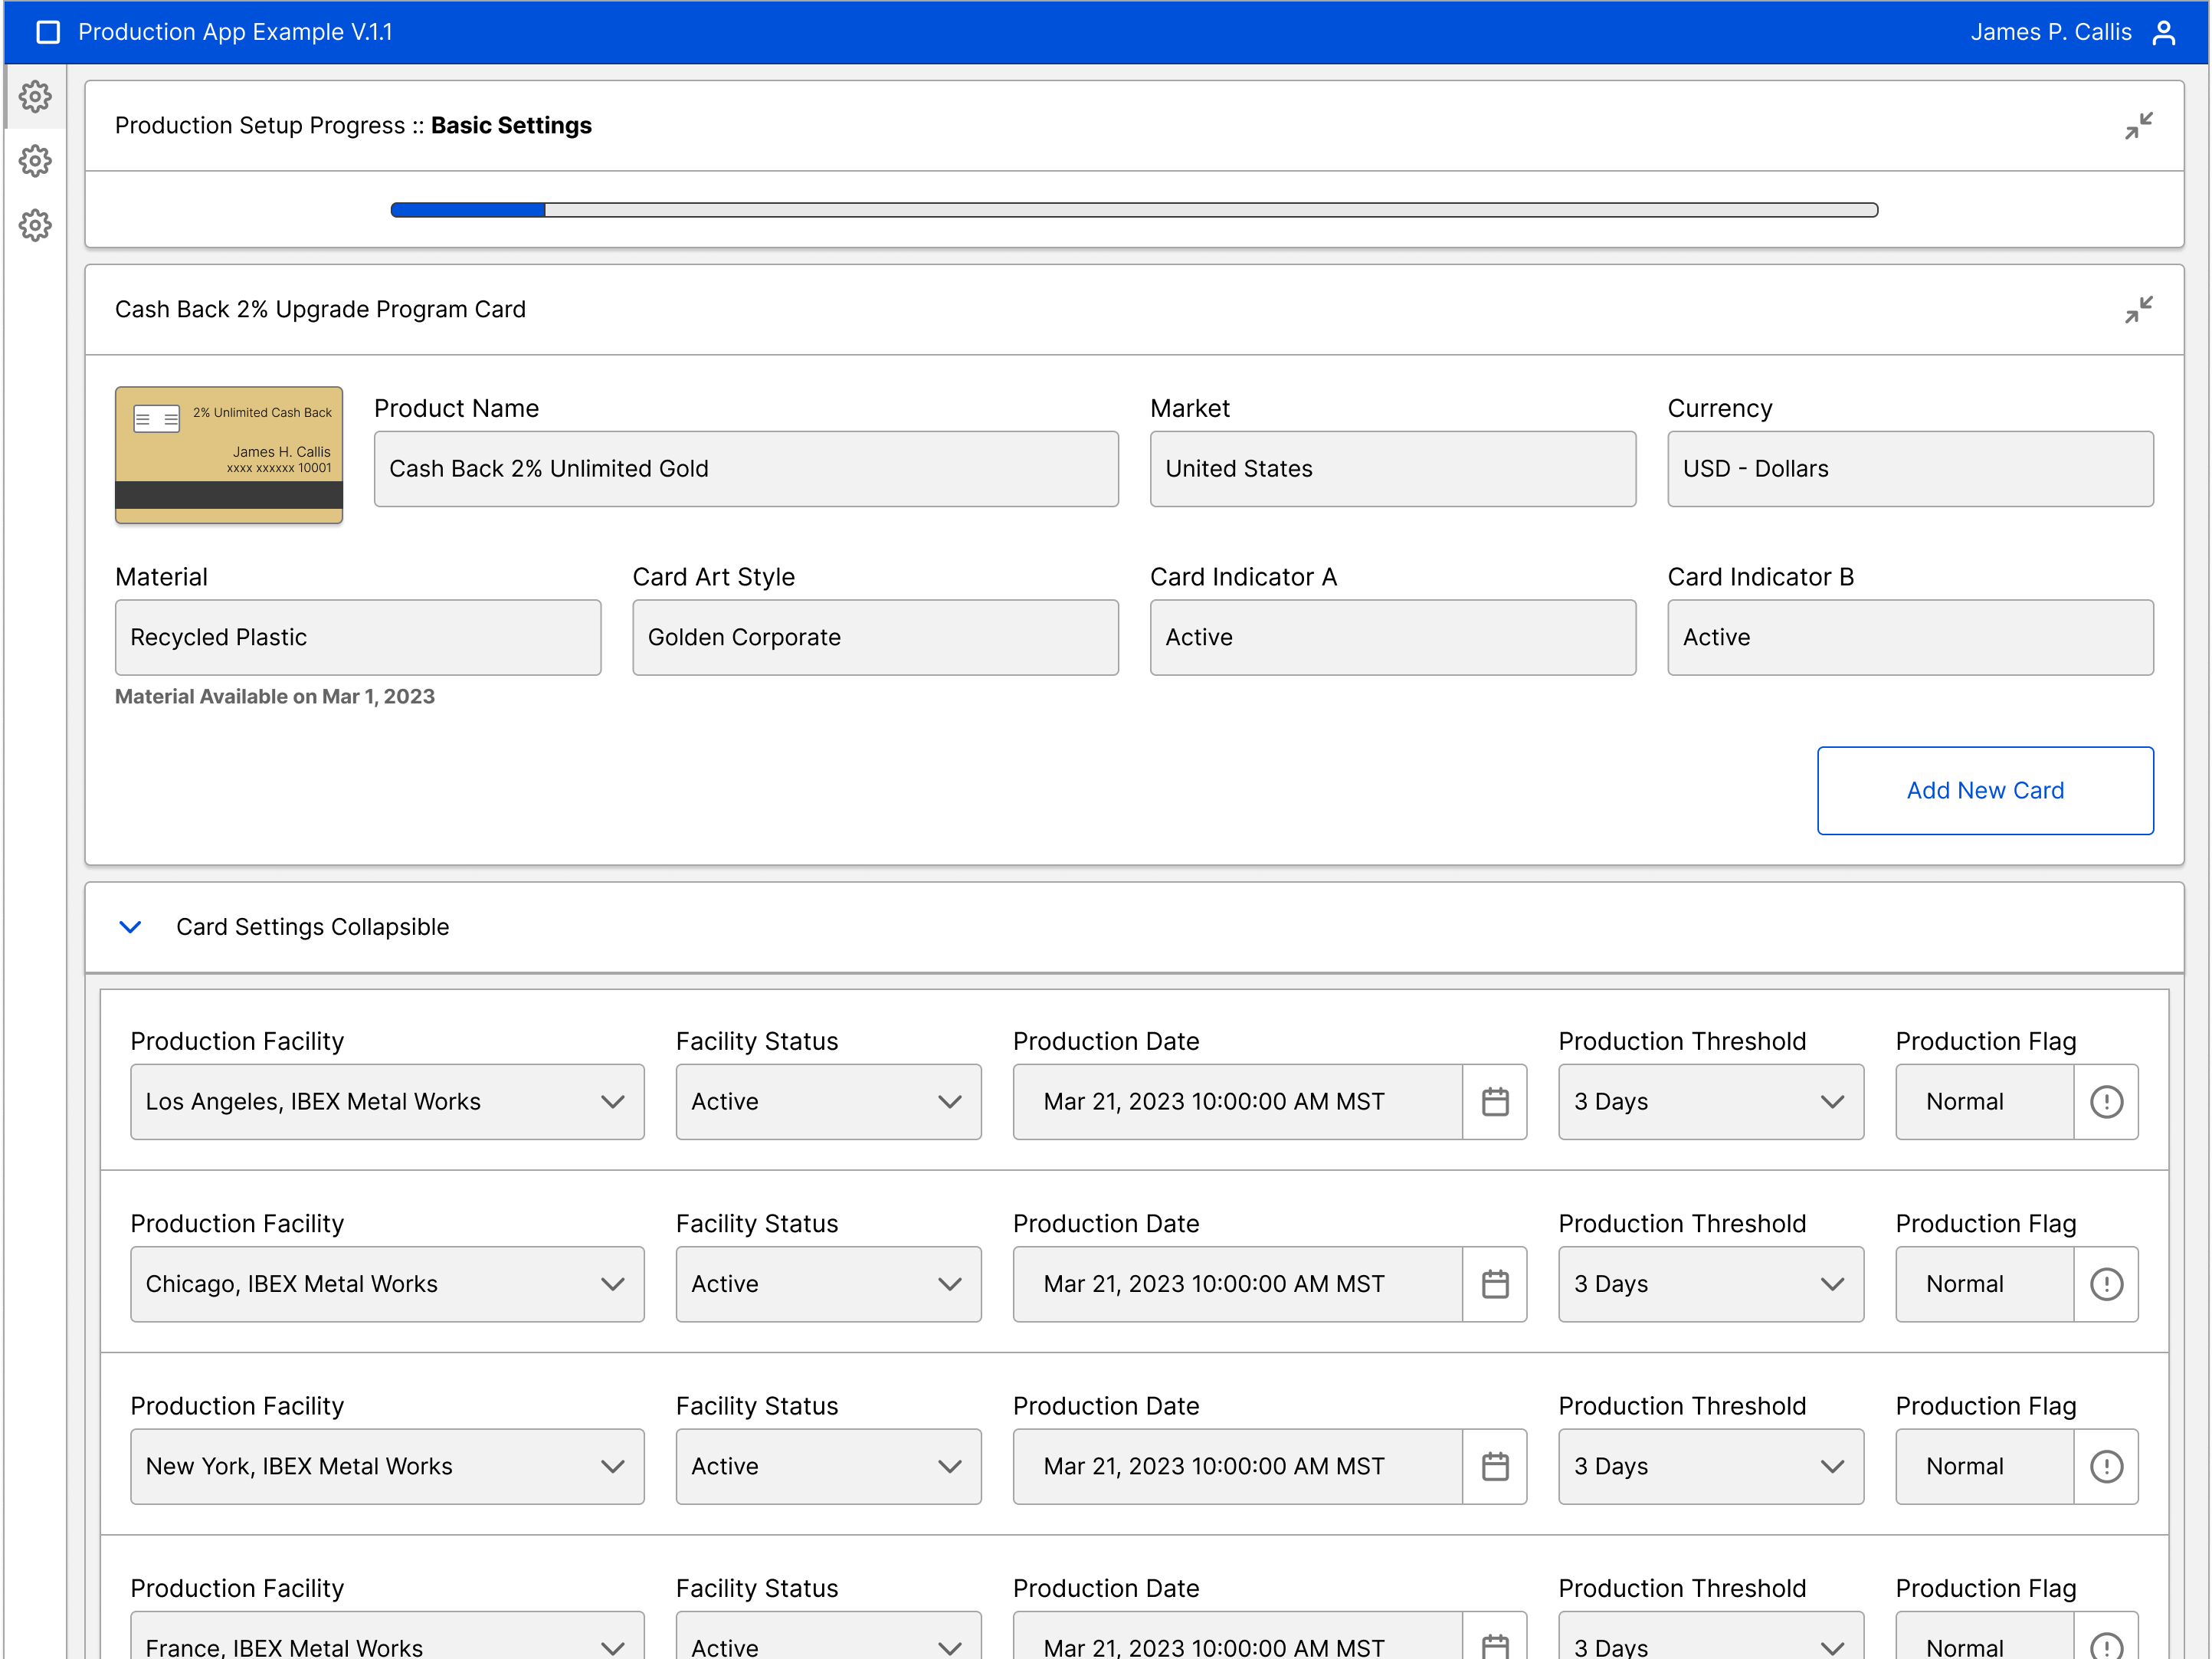
Task: Open New York, IBEX Metal Works facility dropdown
Action: tap(387, 1466)
